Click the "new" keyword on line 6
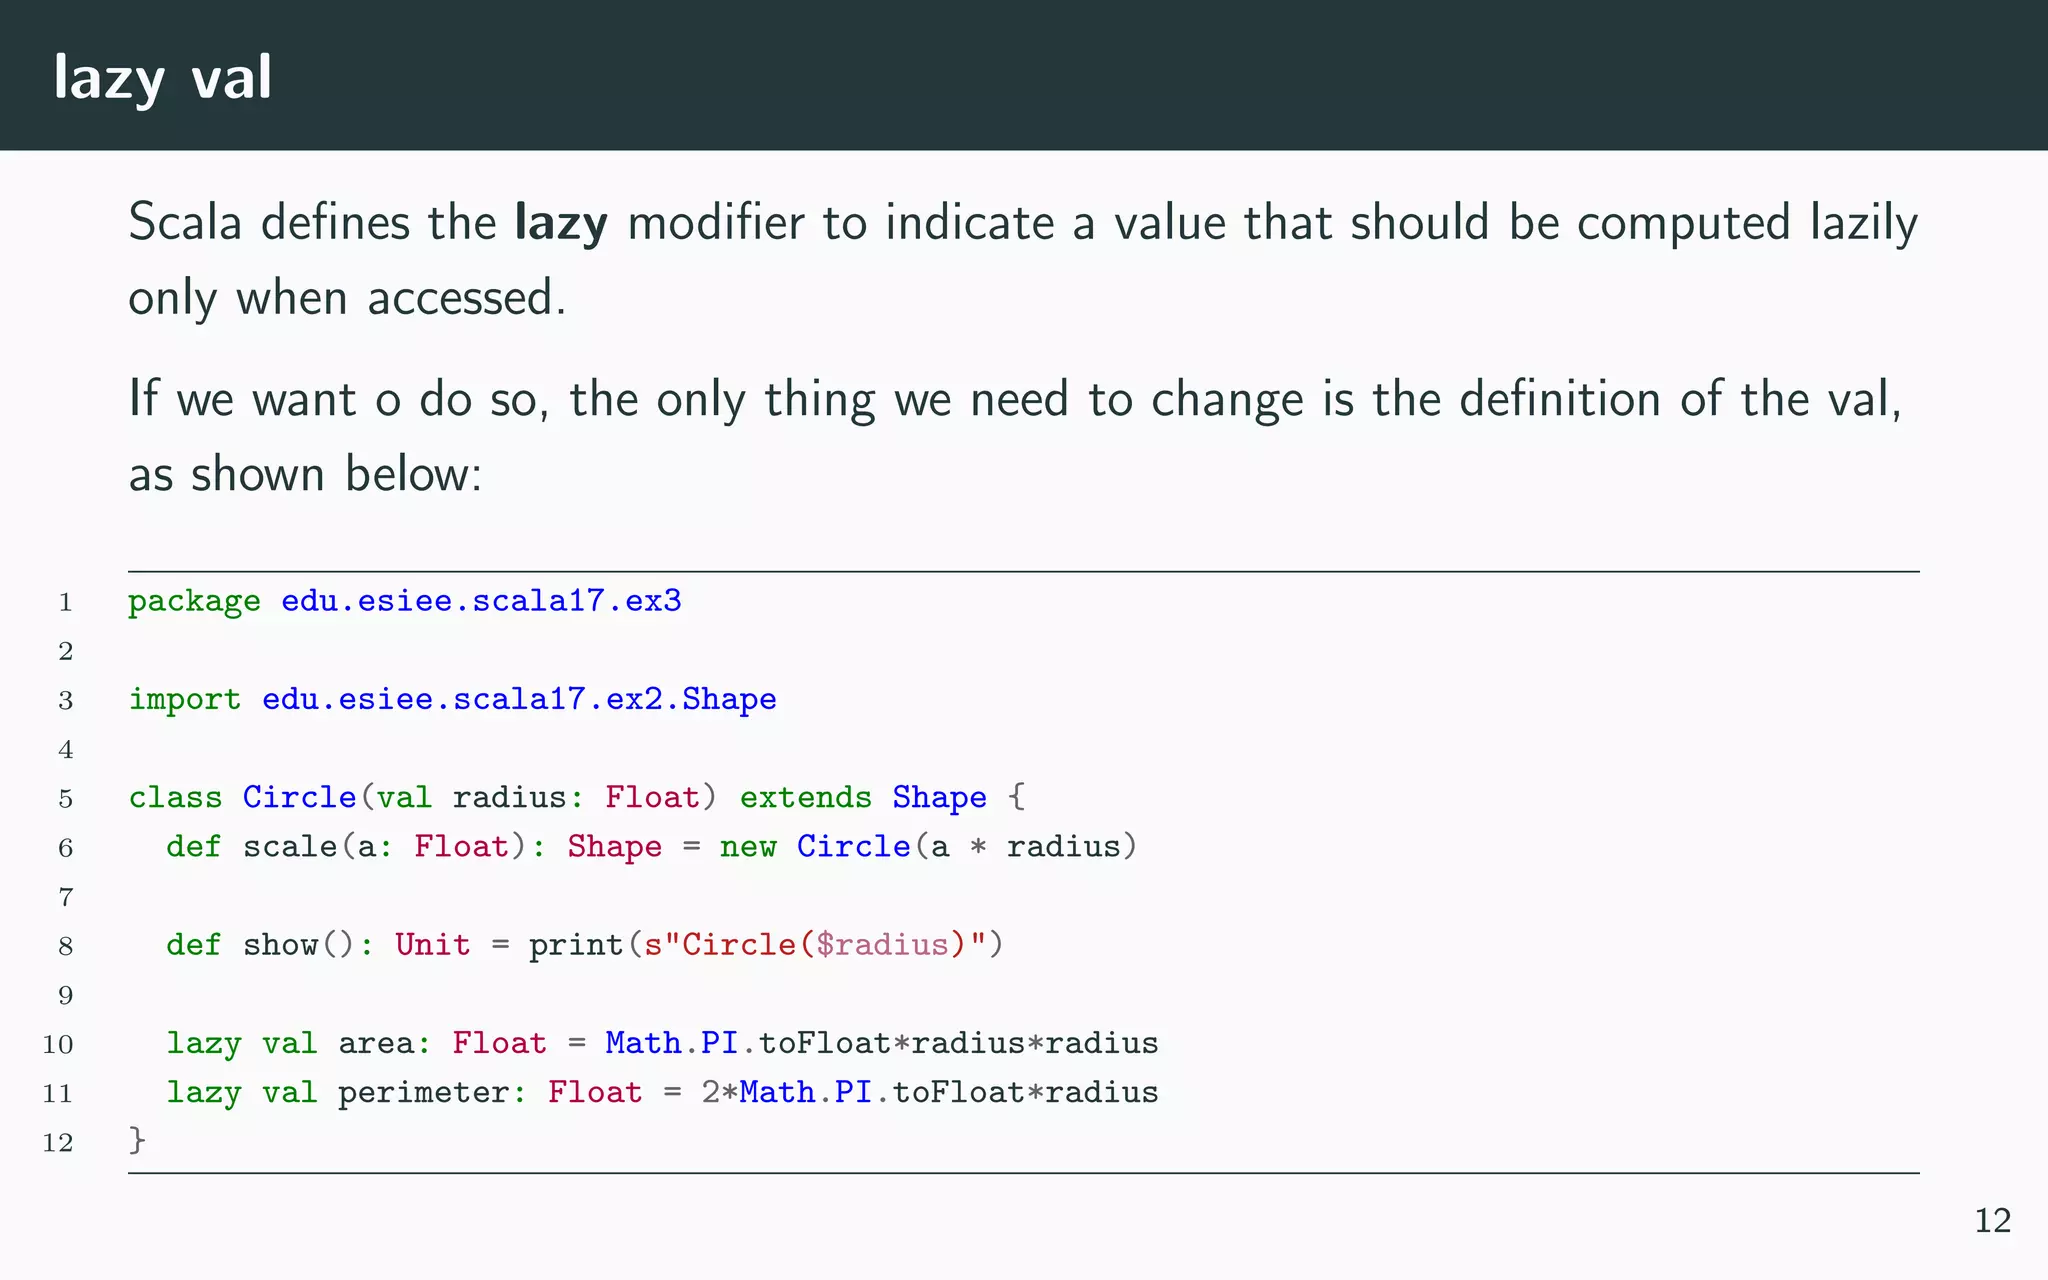The height and width of the screenshot is (1280, 2048). pos(748,847)
